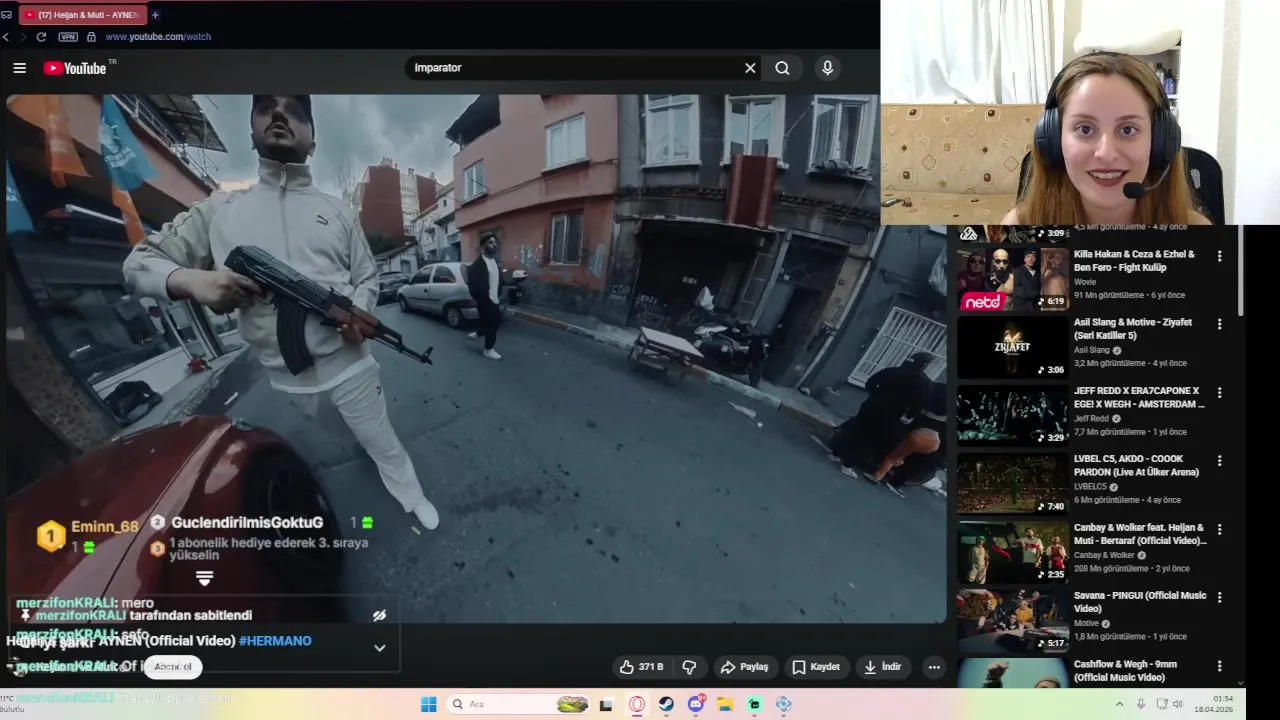Like the video with 371 B likes
The image size is (1280, 720).
[x=641, y=667]
